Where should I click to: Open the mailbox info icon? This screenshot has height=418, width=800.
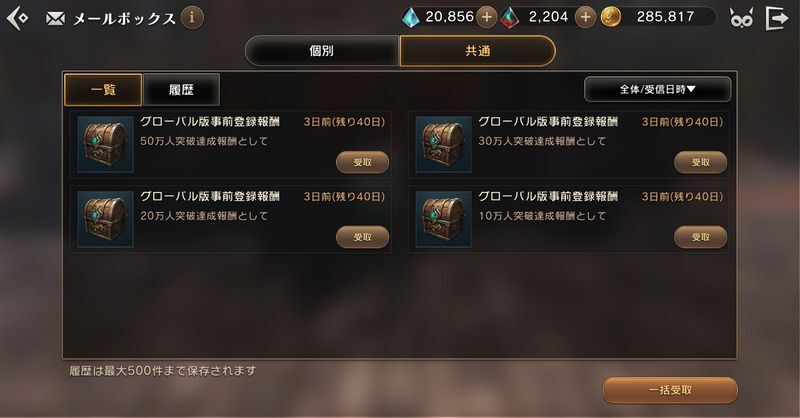pyautogui.click(x=192, y=18)
